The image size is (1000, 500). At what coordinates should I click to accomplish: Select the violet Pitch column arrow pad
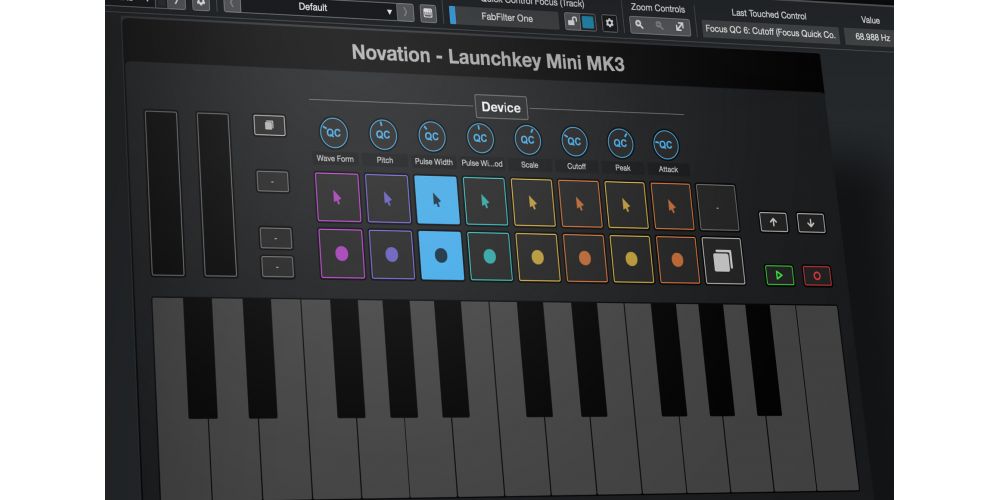click(x=388, y=199)
